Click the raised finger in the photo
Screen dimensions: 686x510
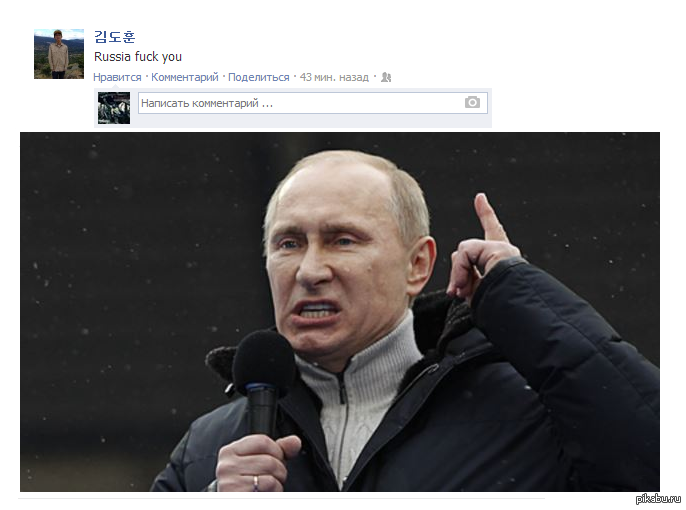[489, 217]
